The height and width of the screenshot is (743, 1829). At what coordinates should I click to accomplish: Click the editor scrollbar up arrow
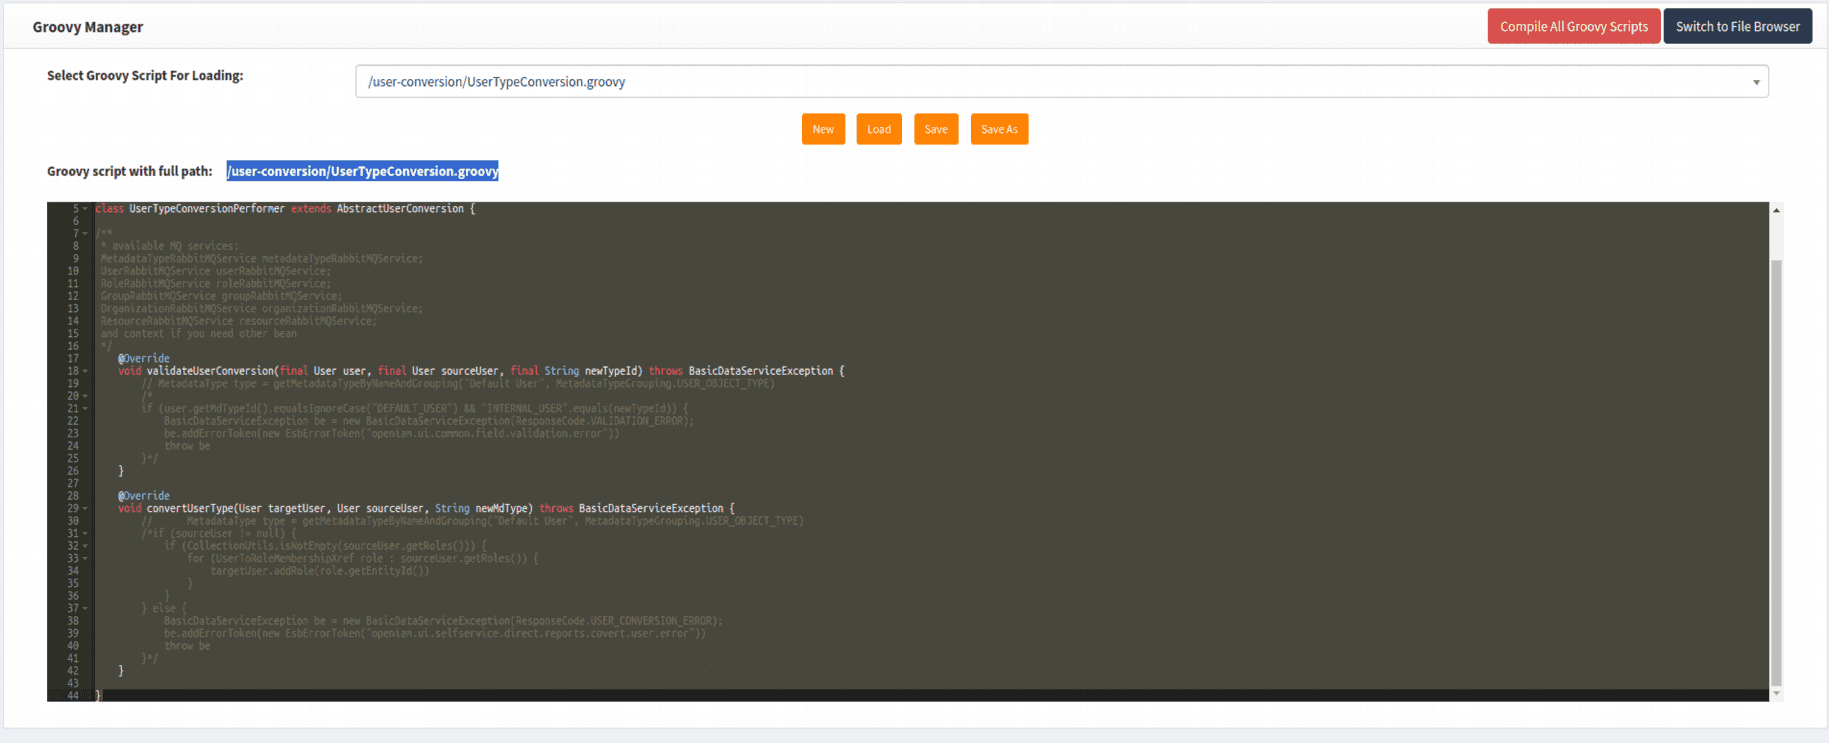1776,210
